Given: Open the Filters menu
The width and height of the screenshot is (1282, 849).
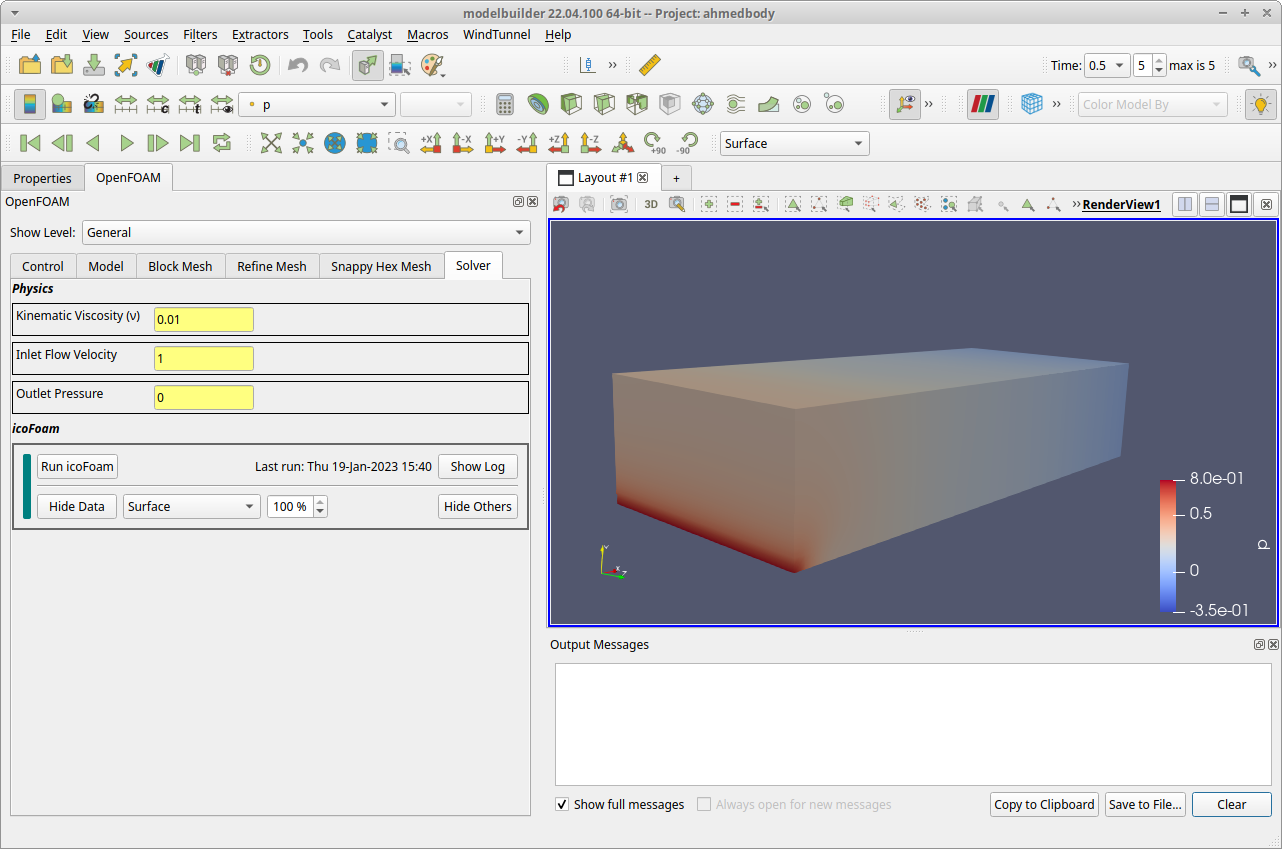Looking at the screenshot, I should click(200, 34).
